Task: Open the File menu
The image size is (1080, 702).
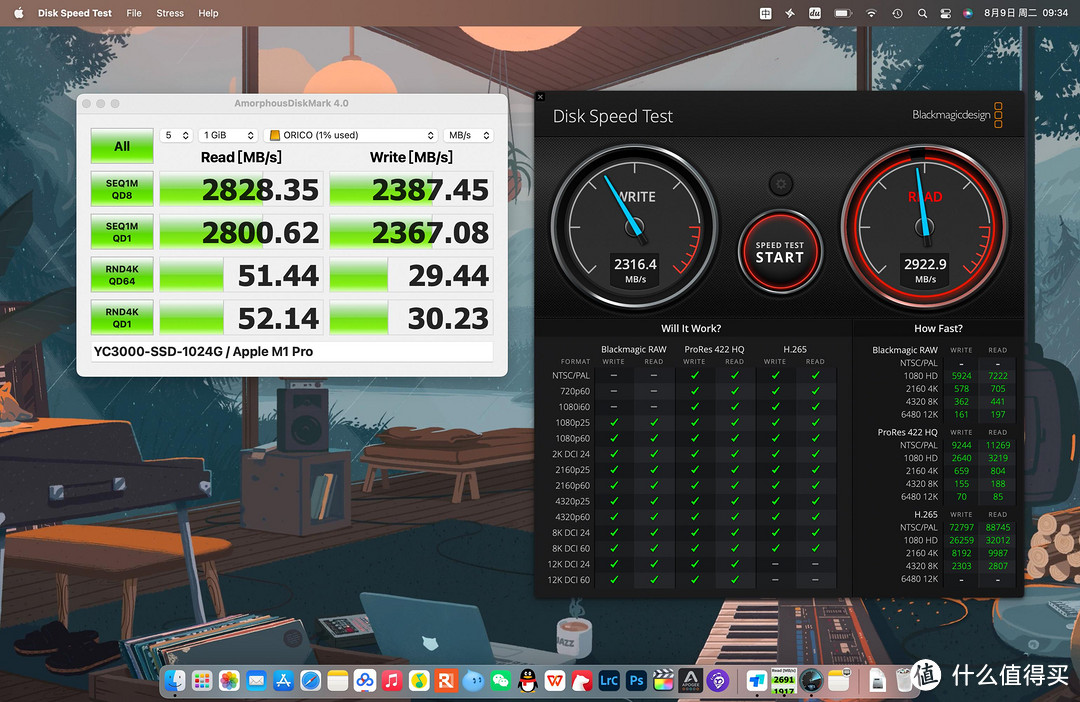Action: [x=134, y=13]
